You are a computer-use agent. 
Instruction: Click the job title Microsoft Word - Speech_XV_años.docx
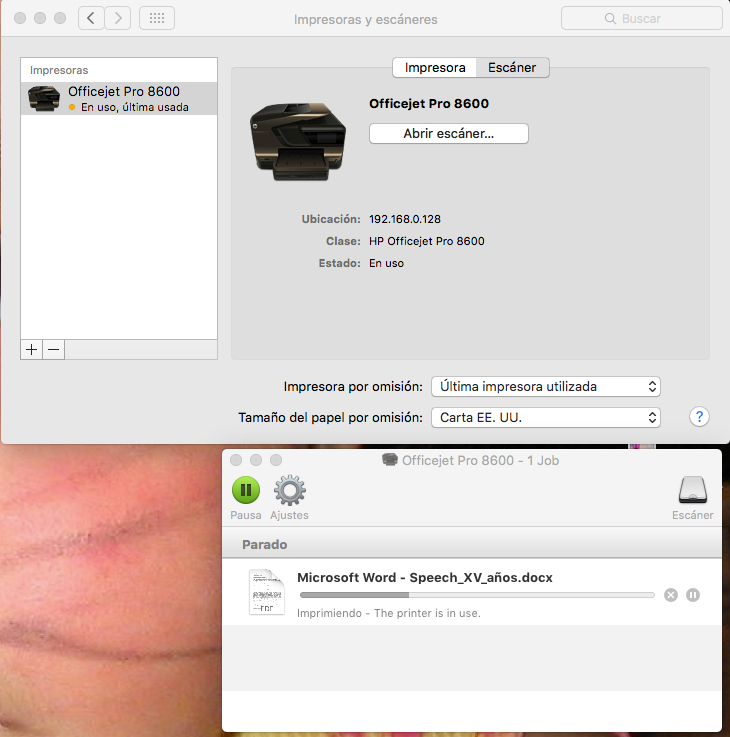click(424, 578)
